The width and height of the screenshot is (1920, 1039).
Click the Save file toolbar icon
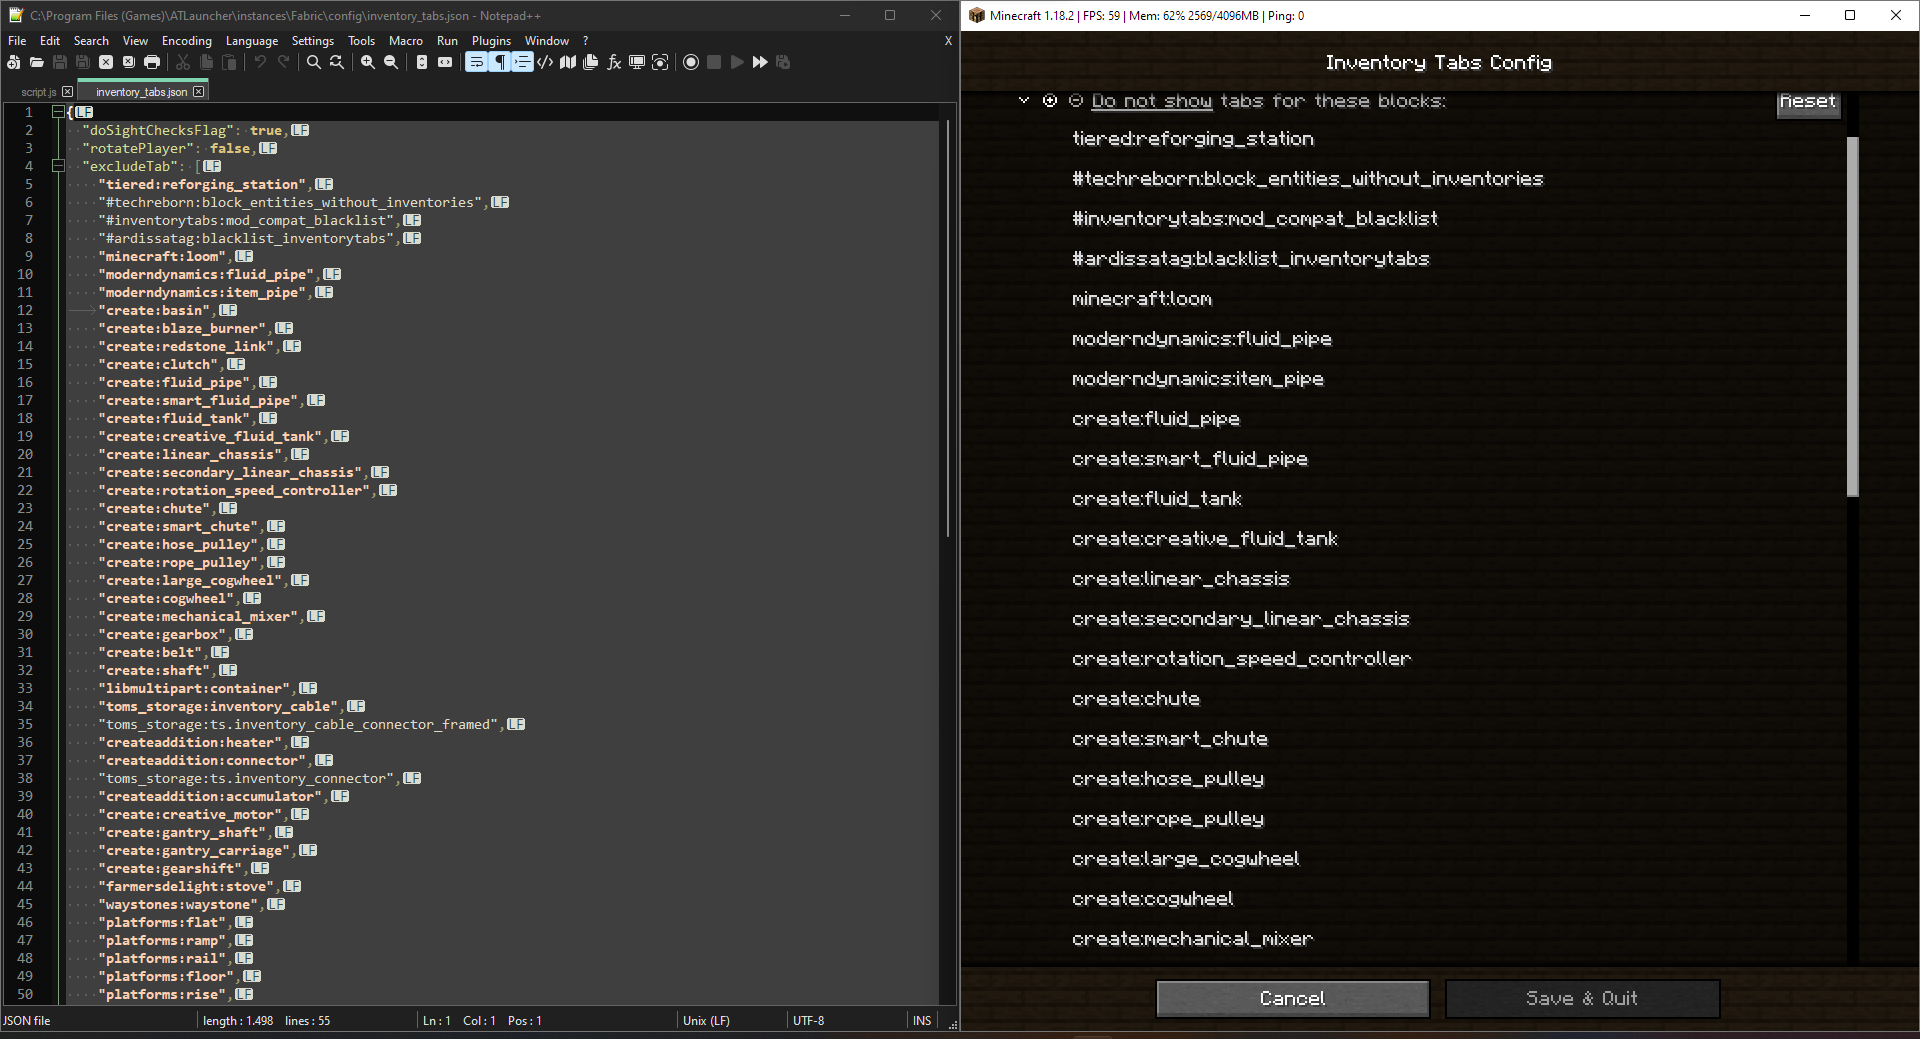tap(60, 62)
